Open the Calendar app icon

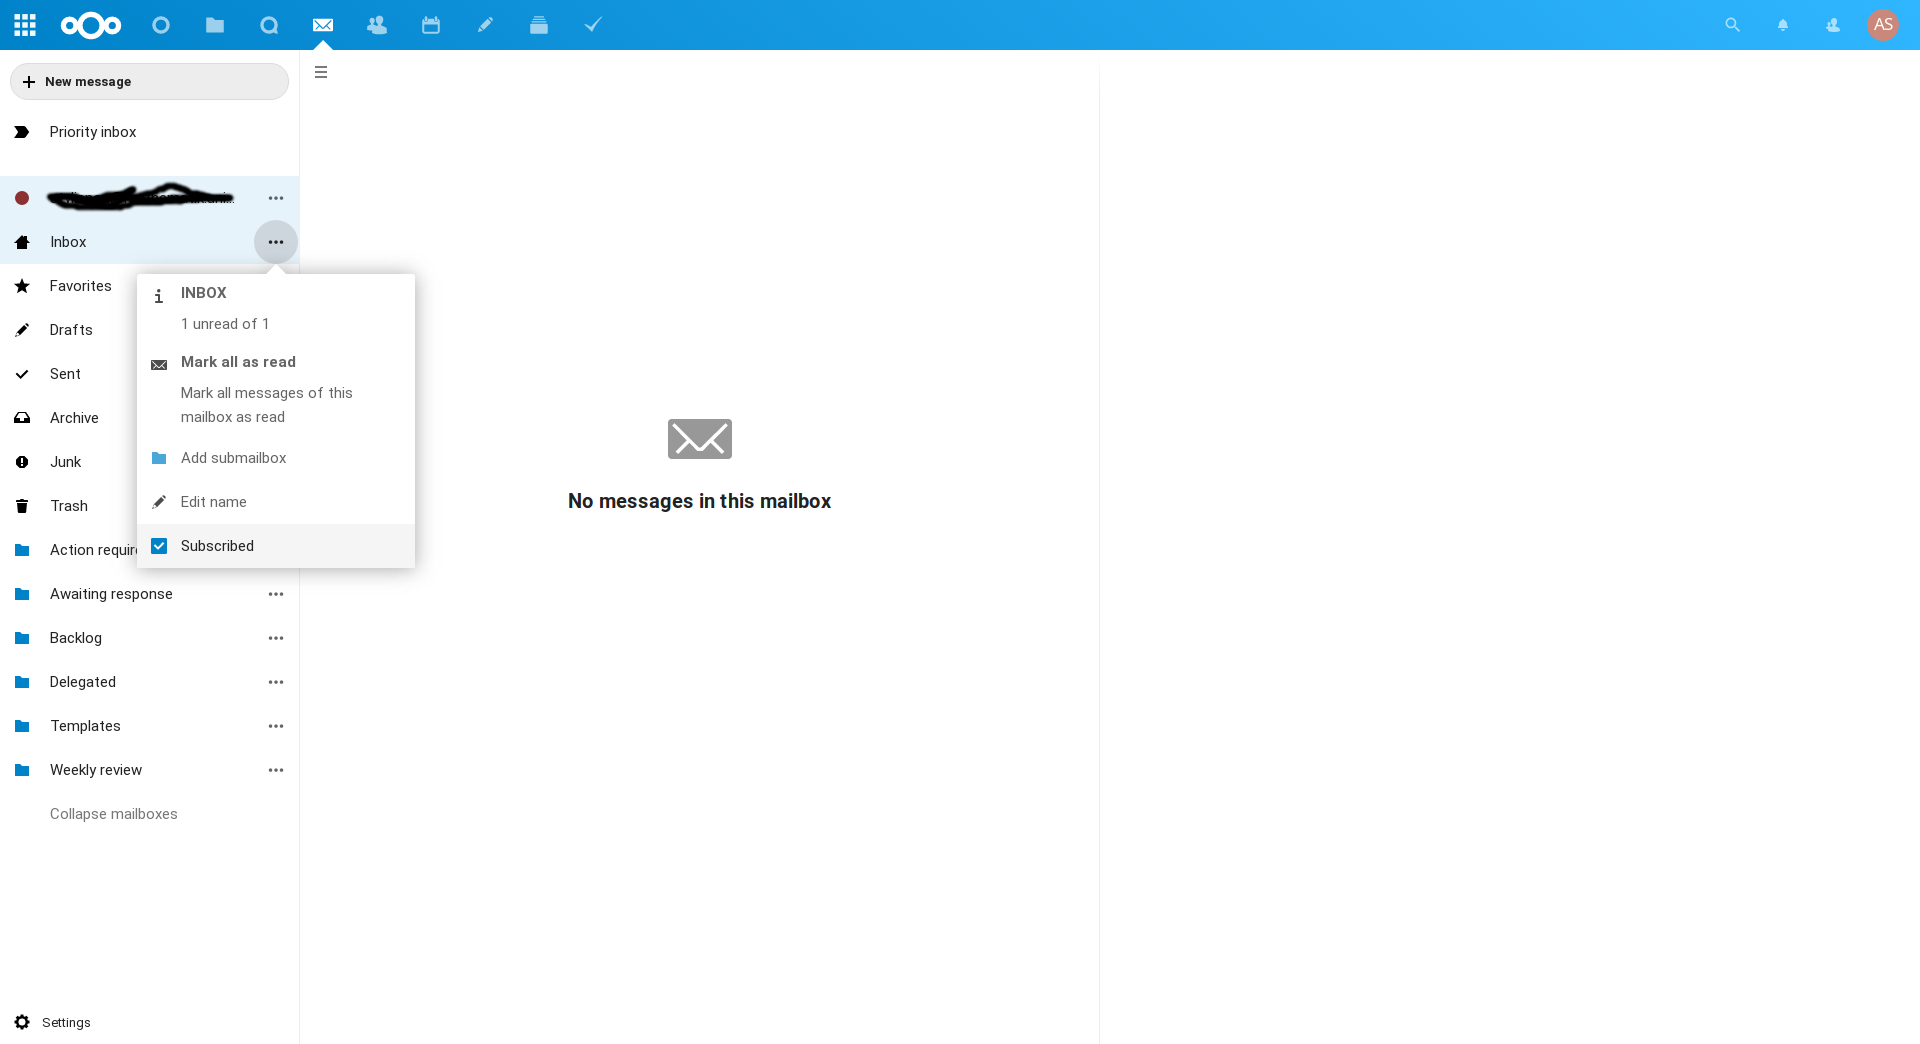431,25
